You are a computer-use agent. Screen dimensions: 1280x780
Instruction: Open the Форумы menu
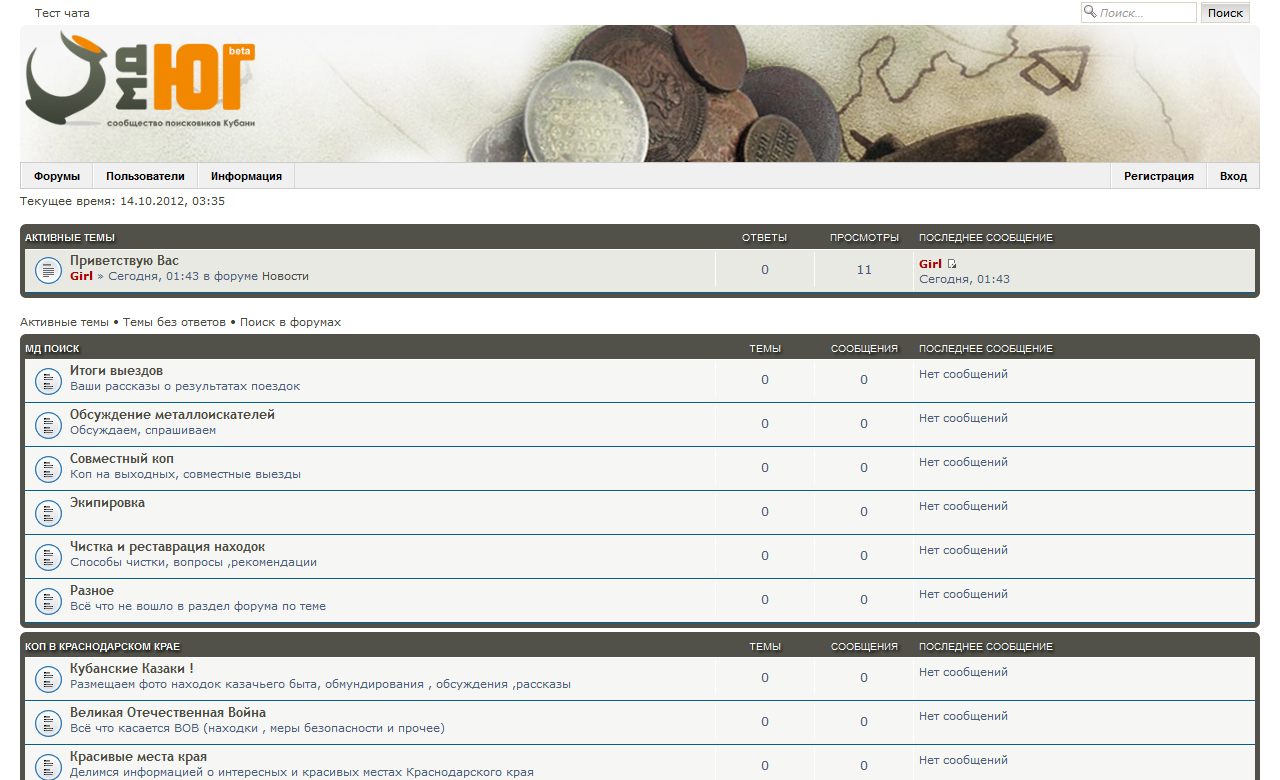pos(56,176)
